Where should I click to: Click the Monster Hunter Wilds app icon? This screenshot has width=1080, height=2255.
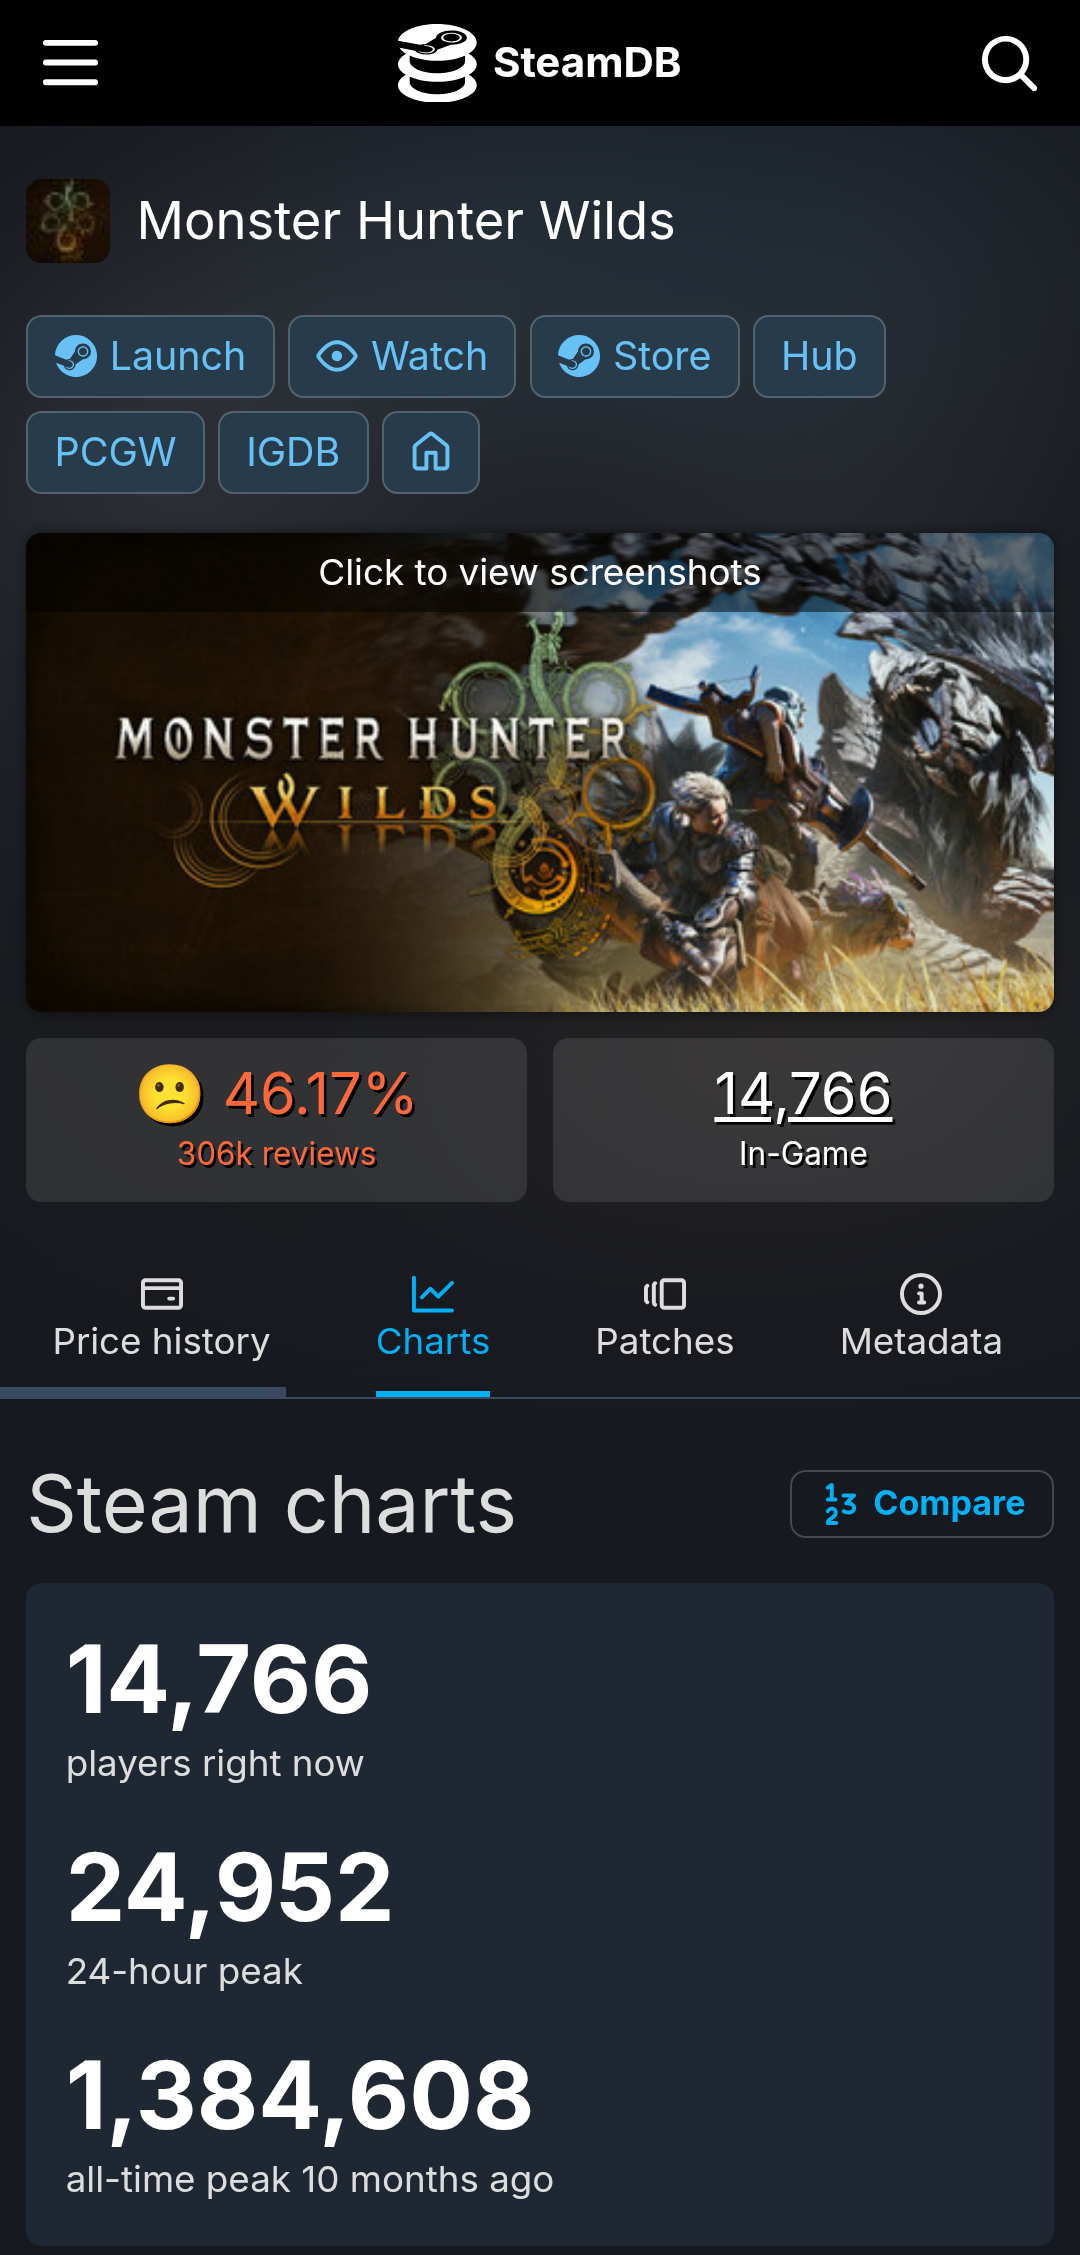click(x=68, y=221)
